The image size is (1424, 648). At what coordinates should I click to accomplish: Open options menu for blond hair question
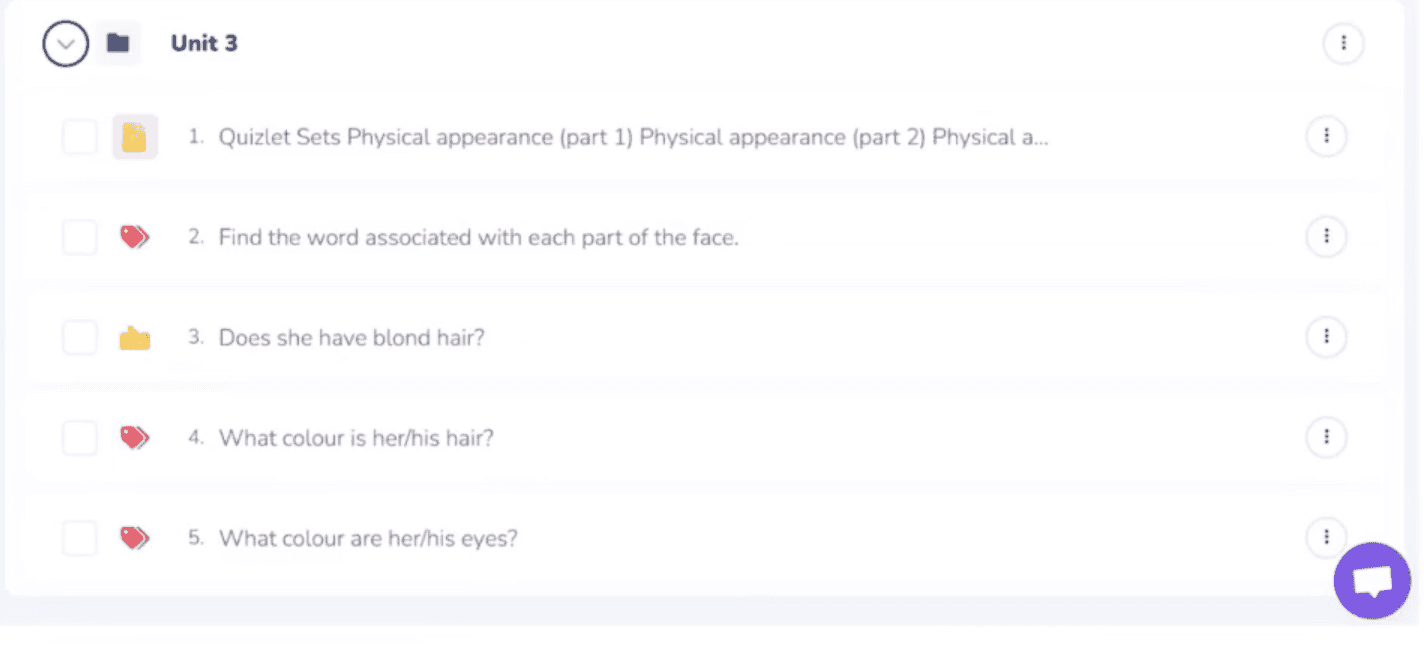point(1326,336)
